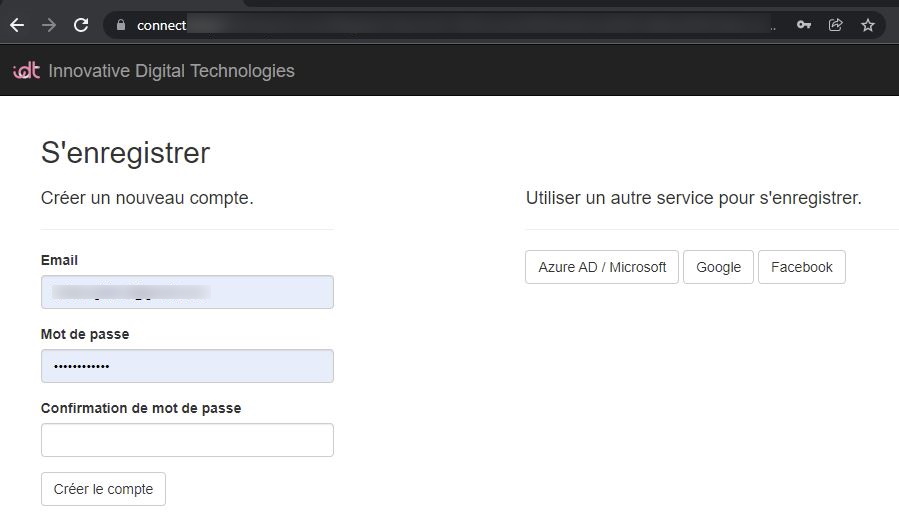
Task: Register with Azure AD / Microsoft
Action: [x=602, y=267]
